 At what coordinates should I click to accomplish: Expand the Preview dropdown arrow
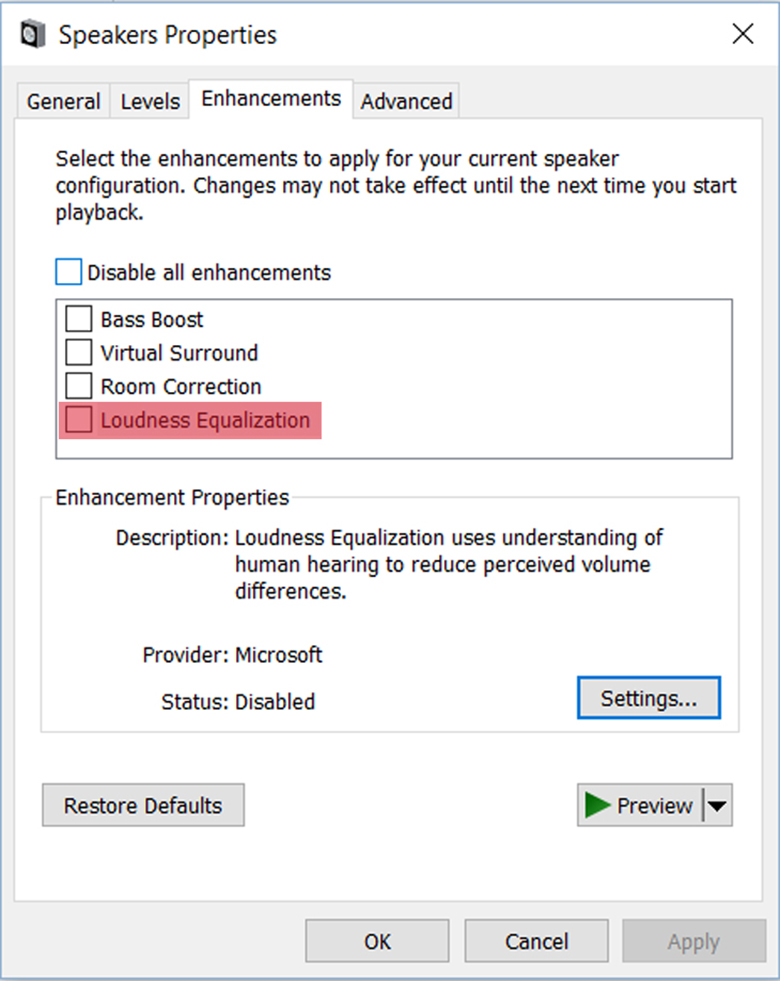pyautogui.click(x=718, y=805)
